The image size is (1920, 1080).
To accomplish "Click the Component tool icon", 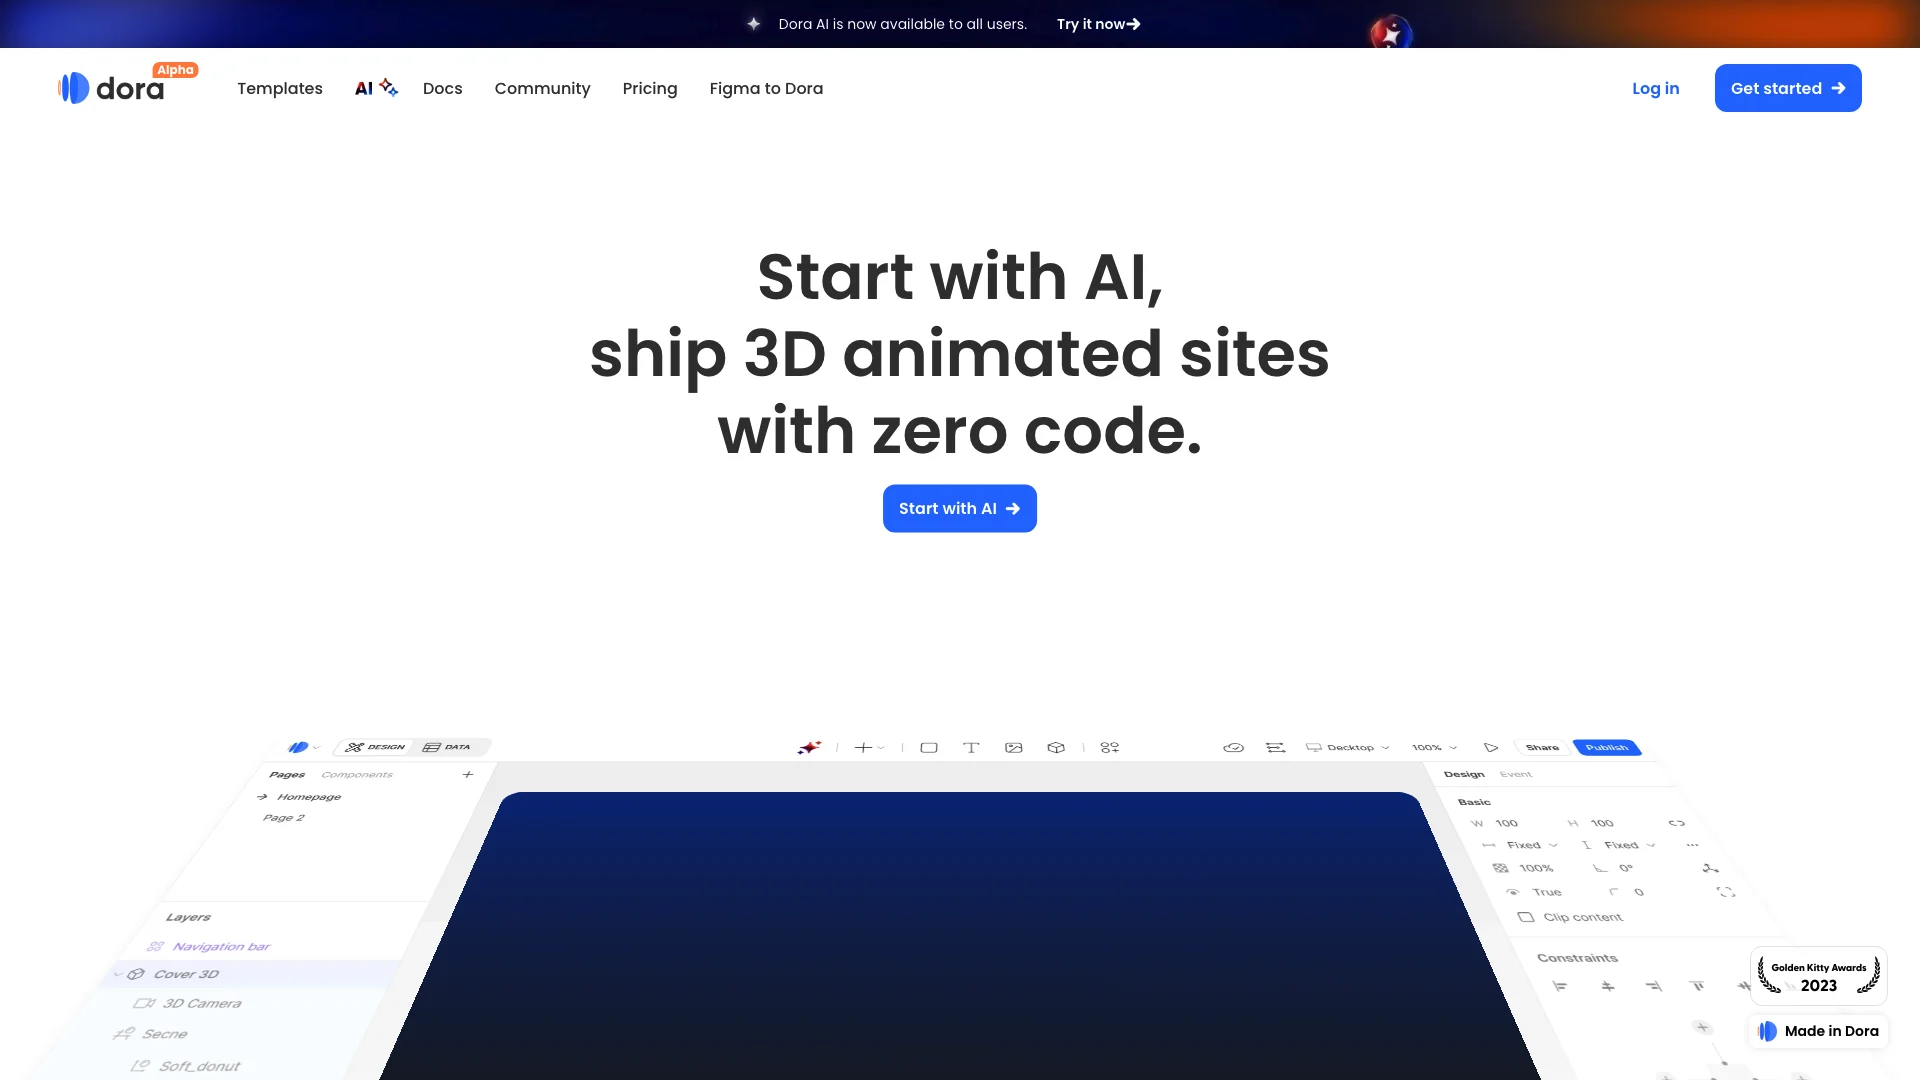I will coord(1110,746).
